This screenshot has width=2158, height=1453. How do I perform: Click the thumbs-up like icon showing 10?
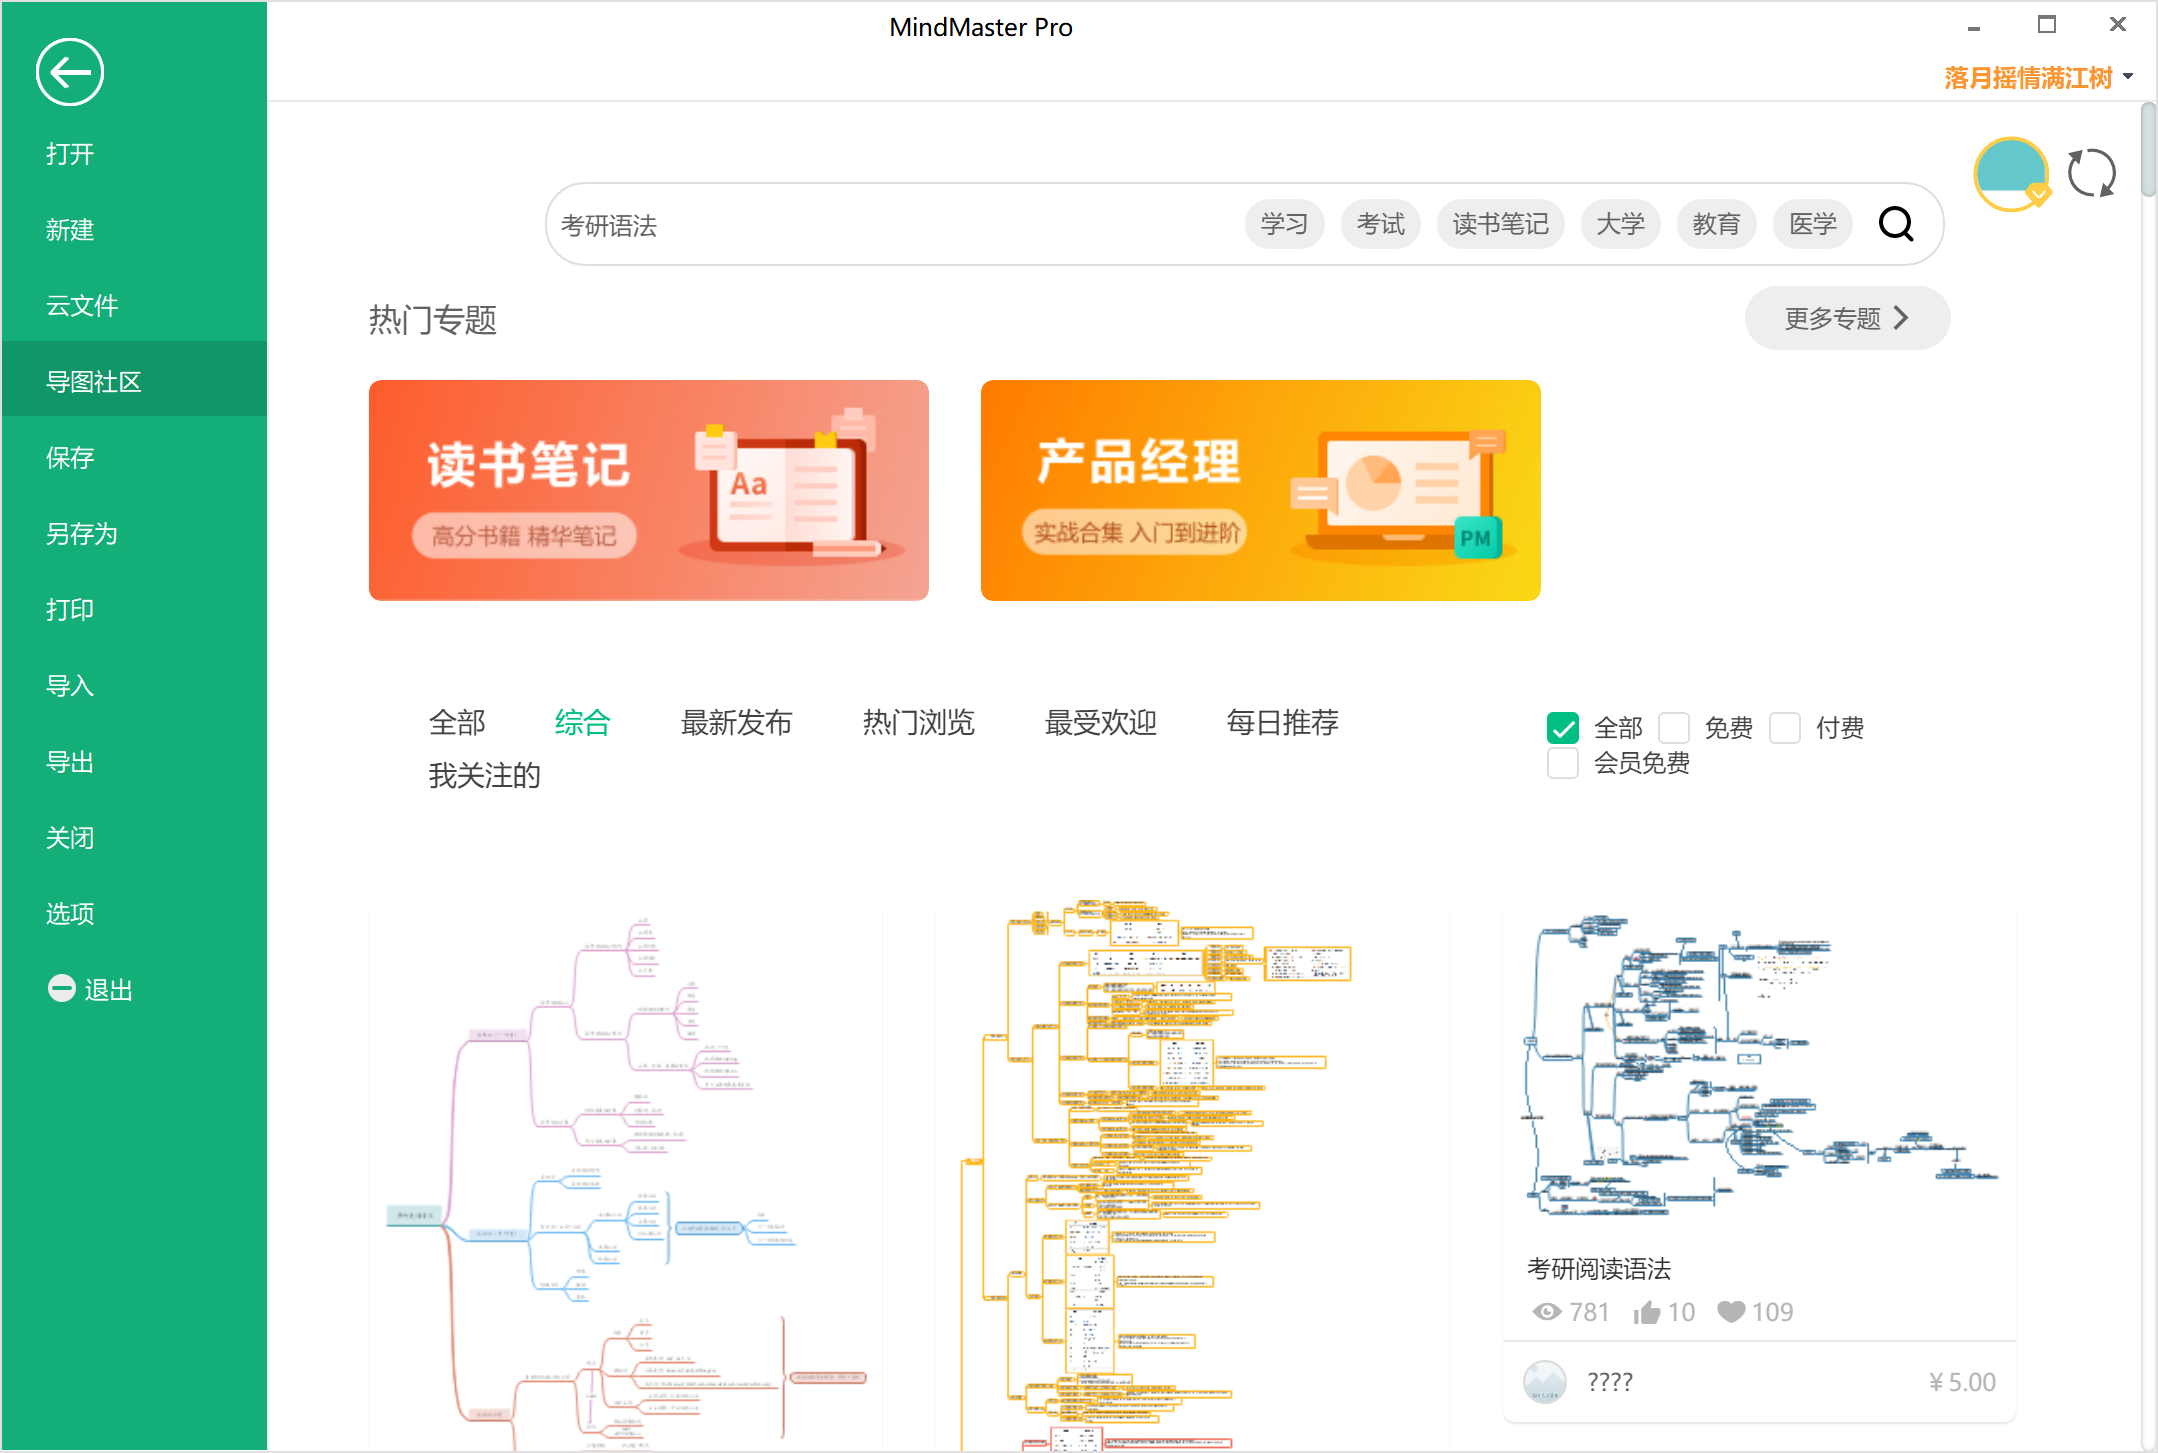[x=1646, y=1312]
